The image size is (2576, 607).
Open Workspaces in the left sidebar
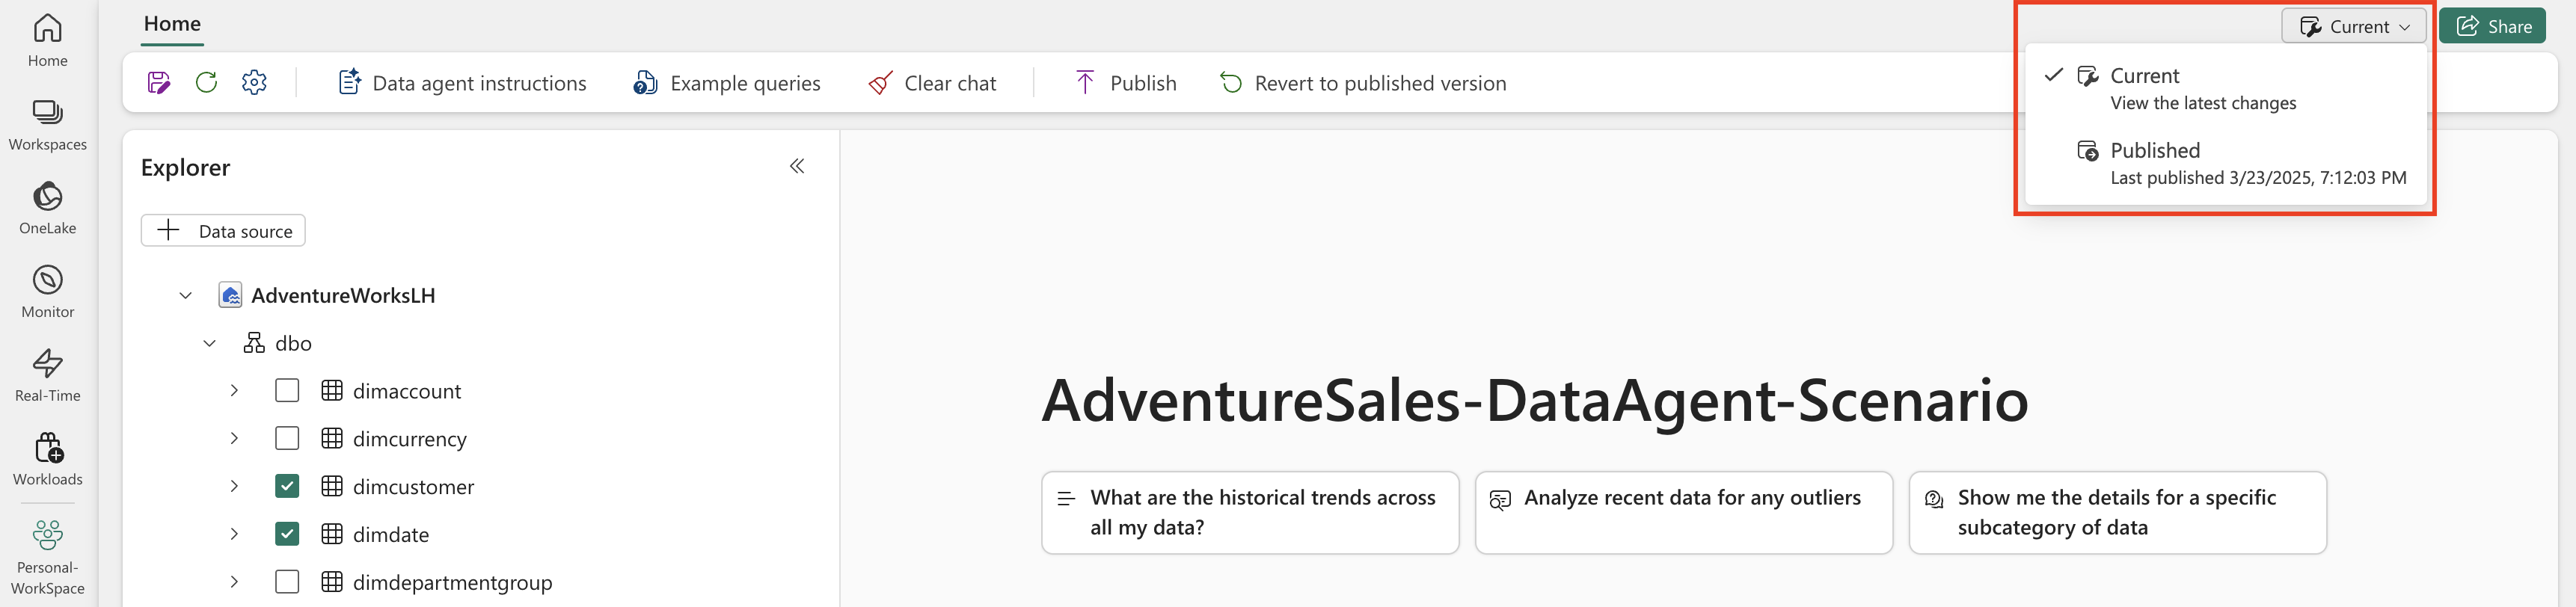coord(48,124)
